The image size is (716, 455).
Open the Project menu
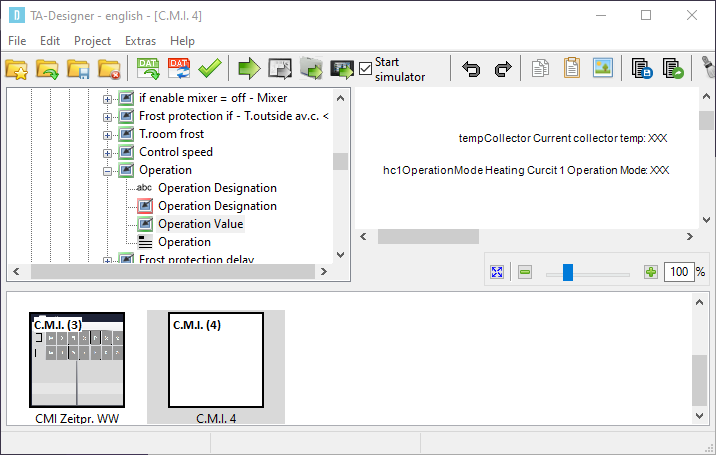click(x=92, y=41)
